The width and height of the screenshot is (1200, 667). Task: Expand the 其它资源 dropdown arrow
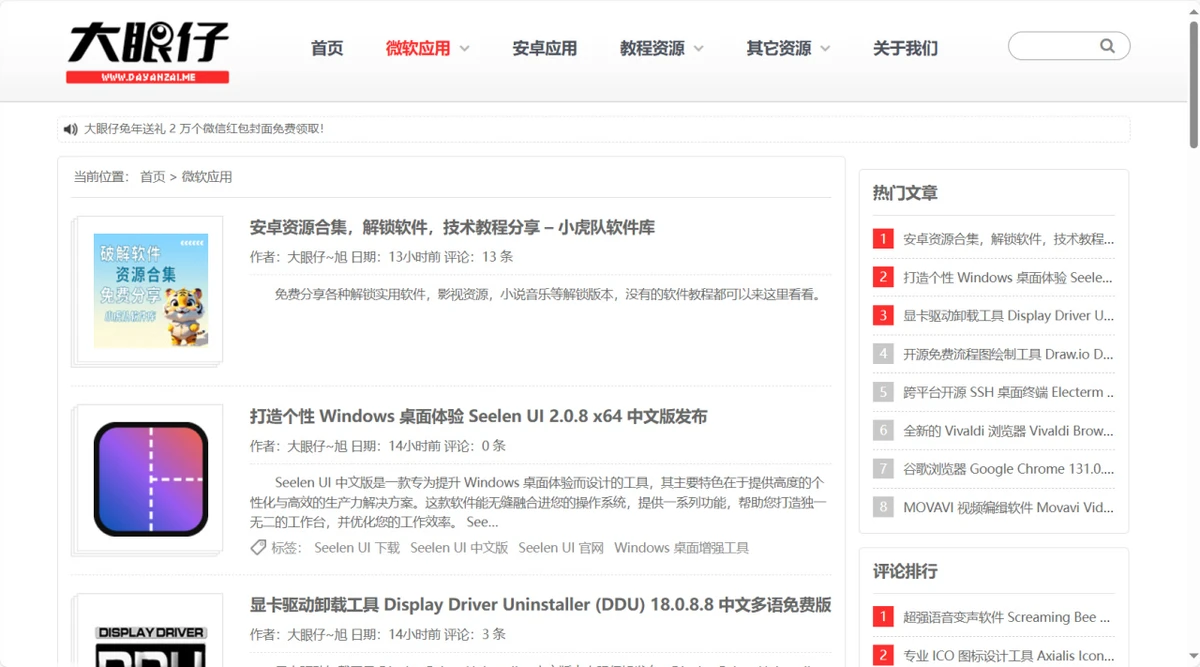(x=825, y=49)
